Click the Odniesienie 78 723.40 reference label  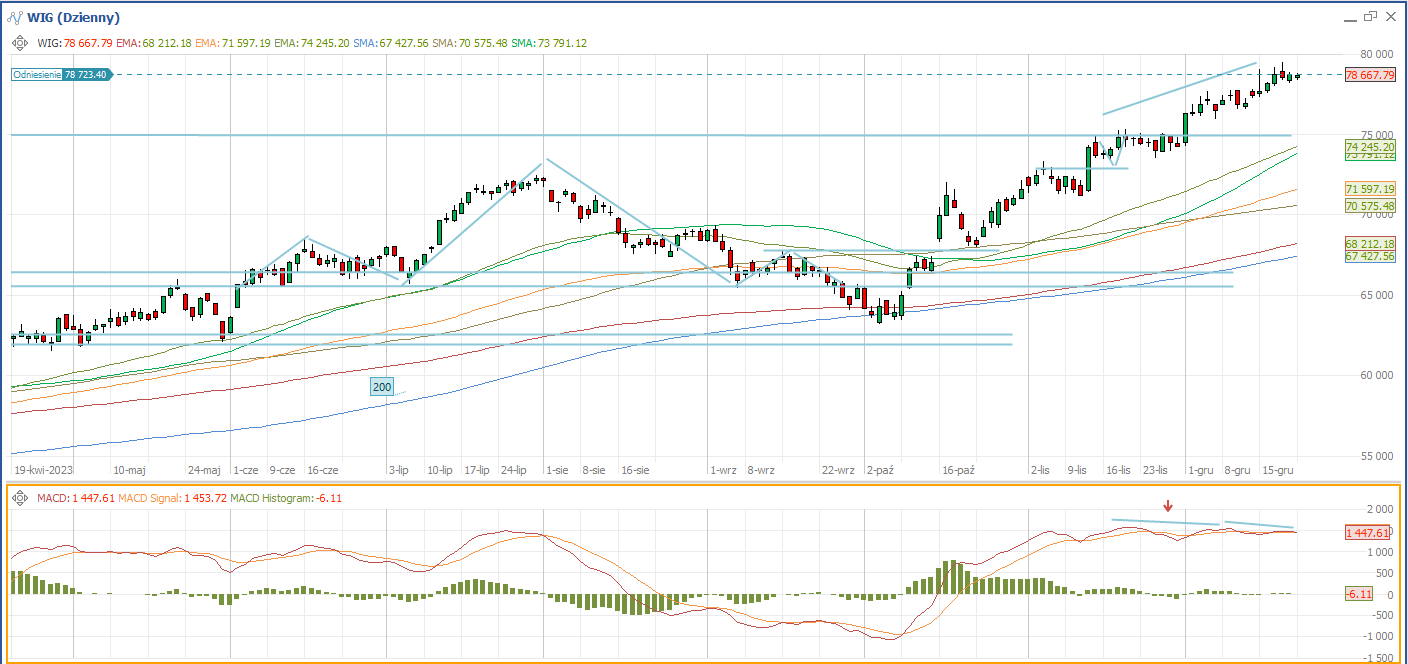(62, 75)
